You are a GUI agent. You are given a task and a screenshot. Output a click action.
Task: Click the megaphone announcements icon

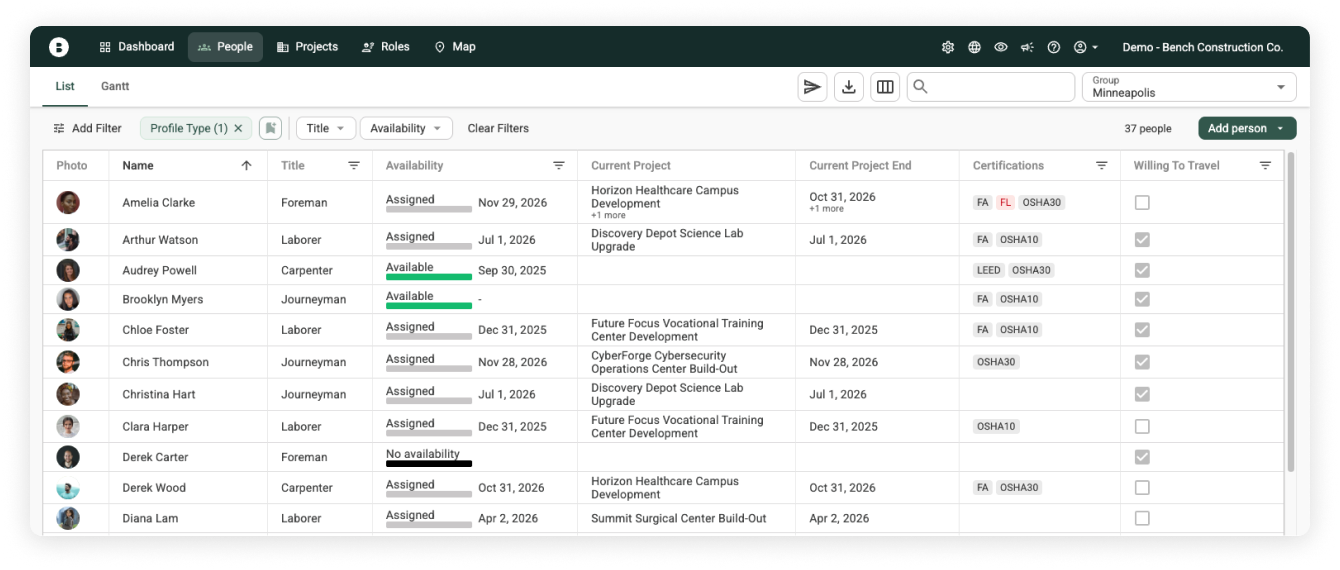pyautogui.click(x=1027, y=47)
